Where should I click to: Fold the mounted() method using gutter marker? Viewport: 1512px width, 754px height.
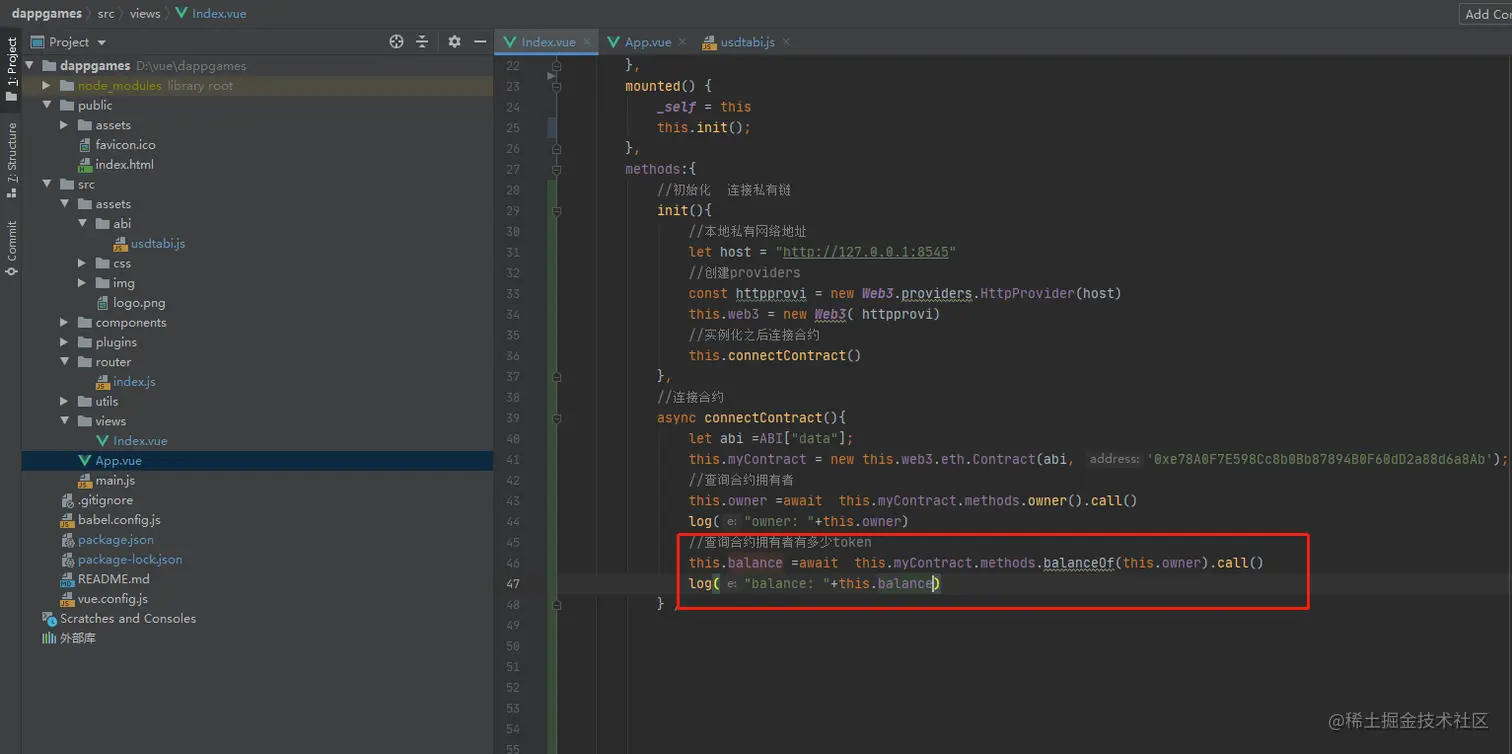click(x=556, y=86)
